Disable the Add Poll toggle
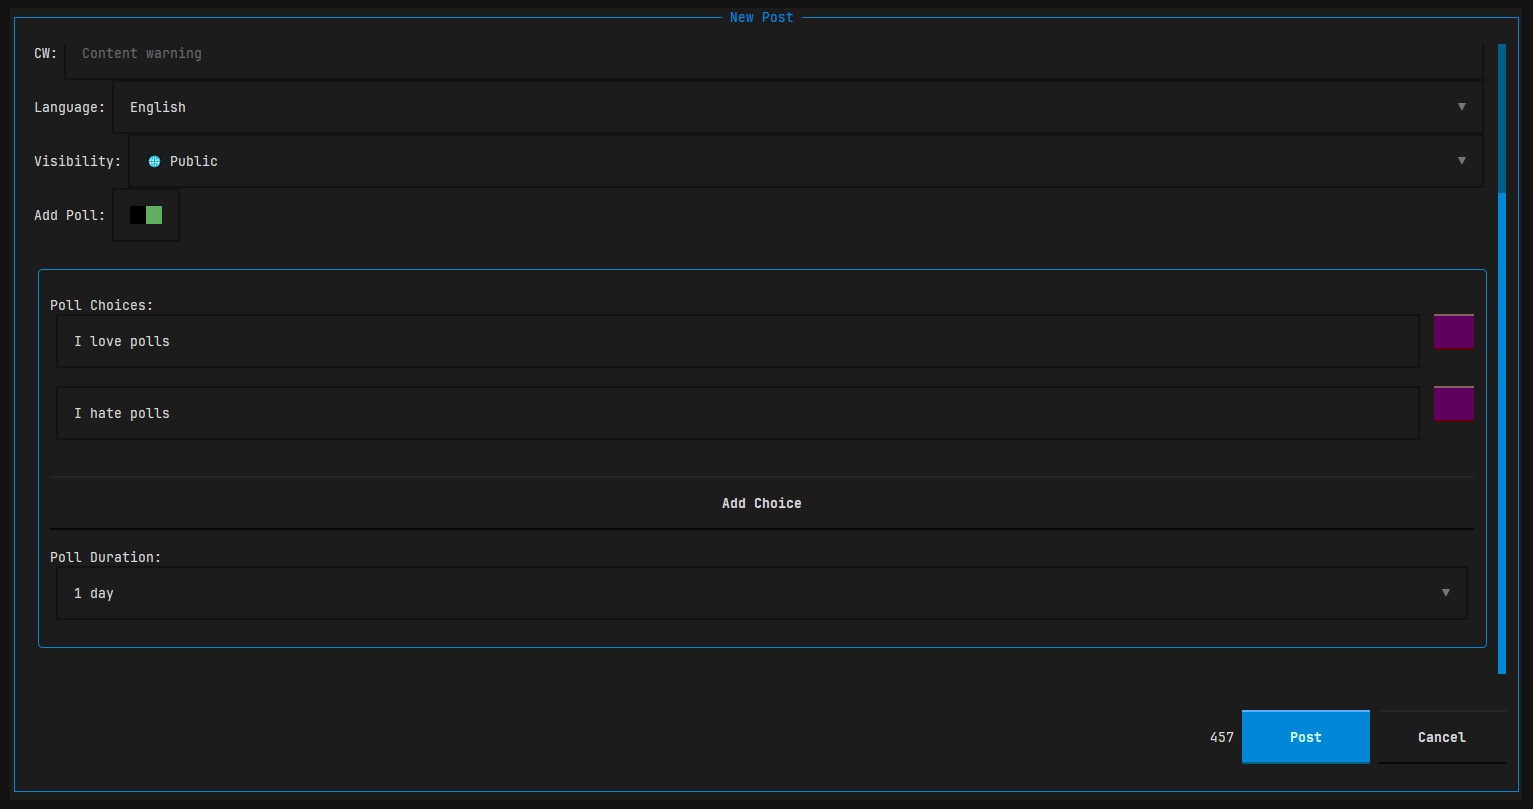Image resolution: width=1533 pixels, height=809 pixels. 146,214
